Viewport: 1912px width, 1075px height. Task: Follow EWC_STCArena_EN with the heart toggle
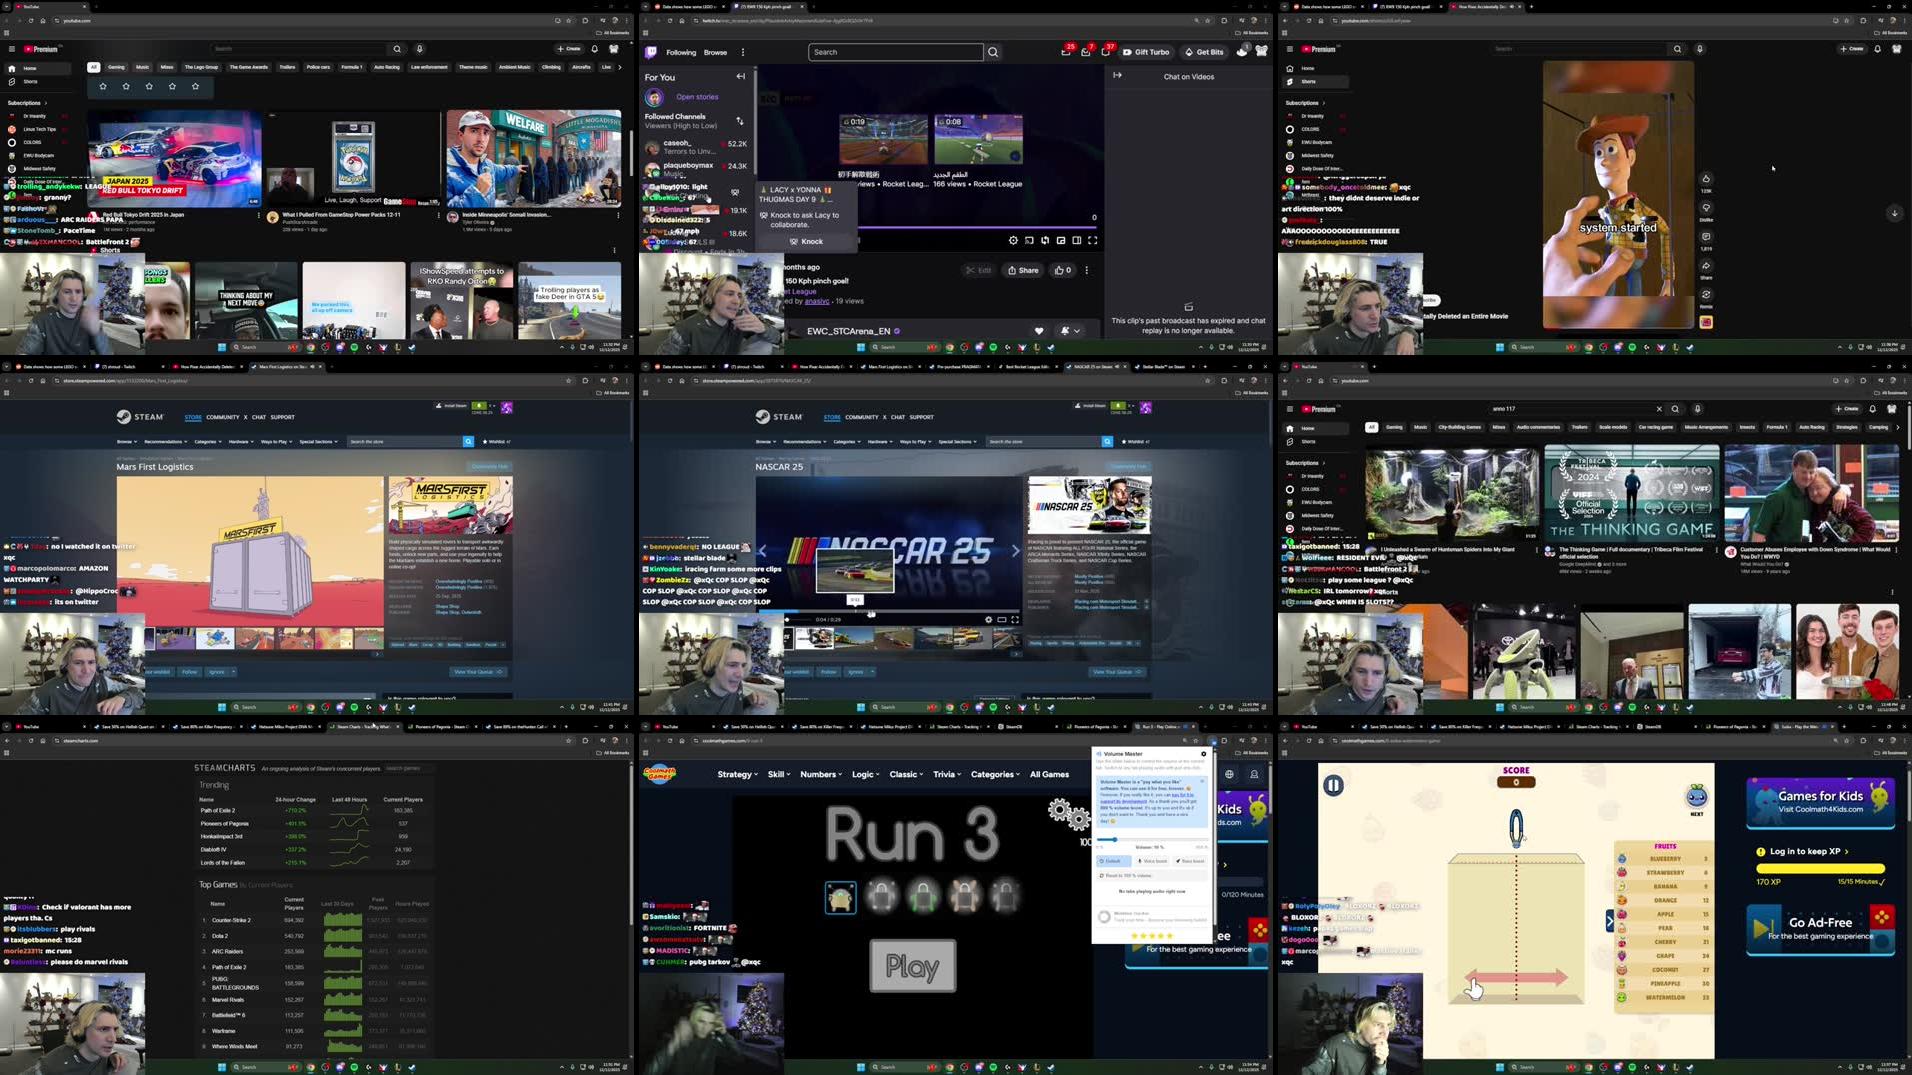pos(1039,331)
